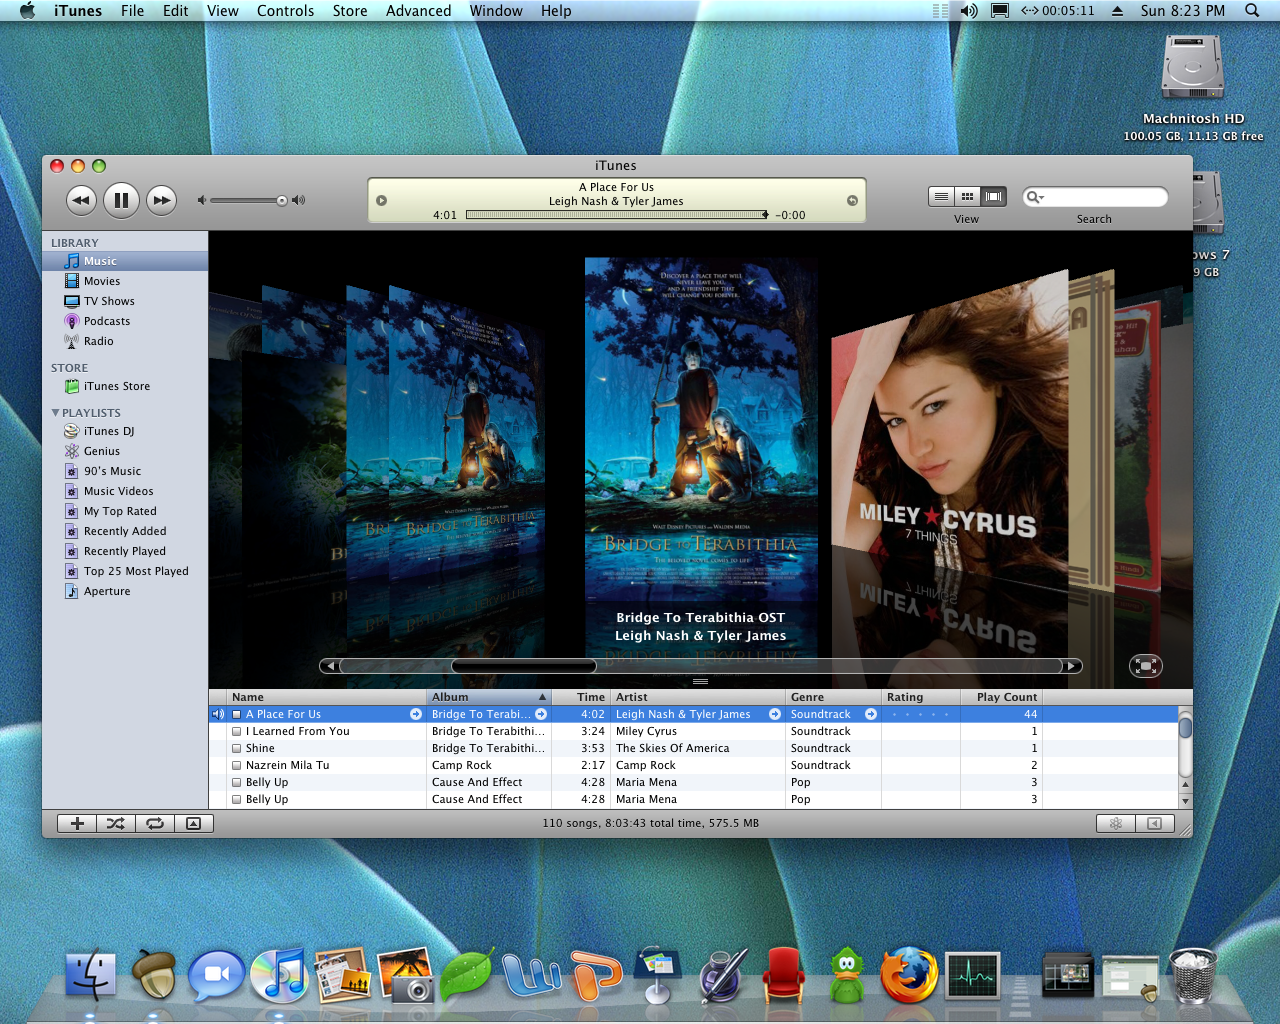The height and width of the screenshot is (1024, 1280).
Task: Collapse the PLAYLISTS section triangle
Action: coord(55,413)
